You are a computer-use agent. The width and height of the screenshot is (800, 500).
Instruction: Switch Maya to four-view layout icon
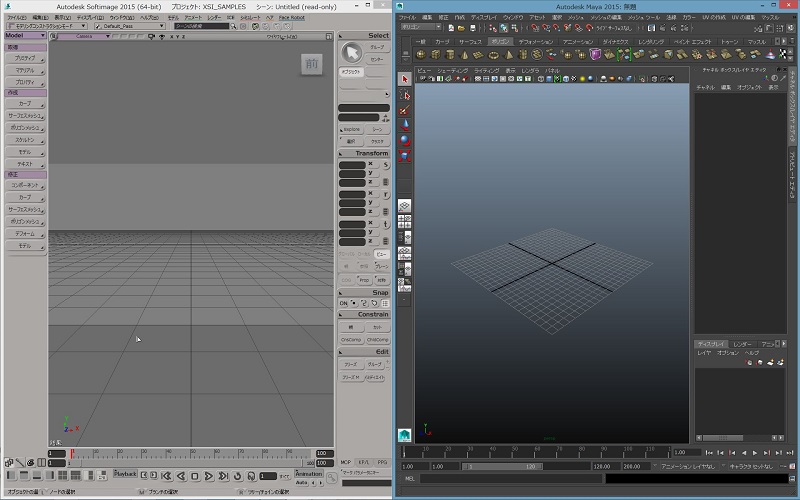coord(405,222)
